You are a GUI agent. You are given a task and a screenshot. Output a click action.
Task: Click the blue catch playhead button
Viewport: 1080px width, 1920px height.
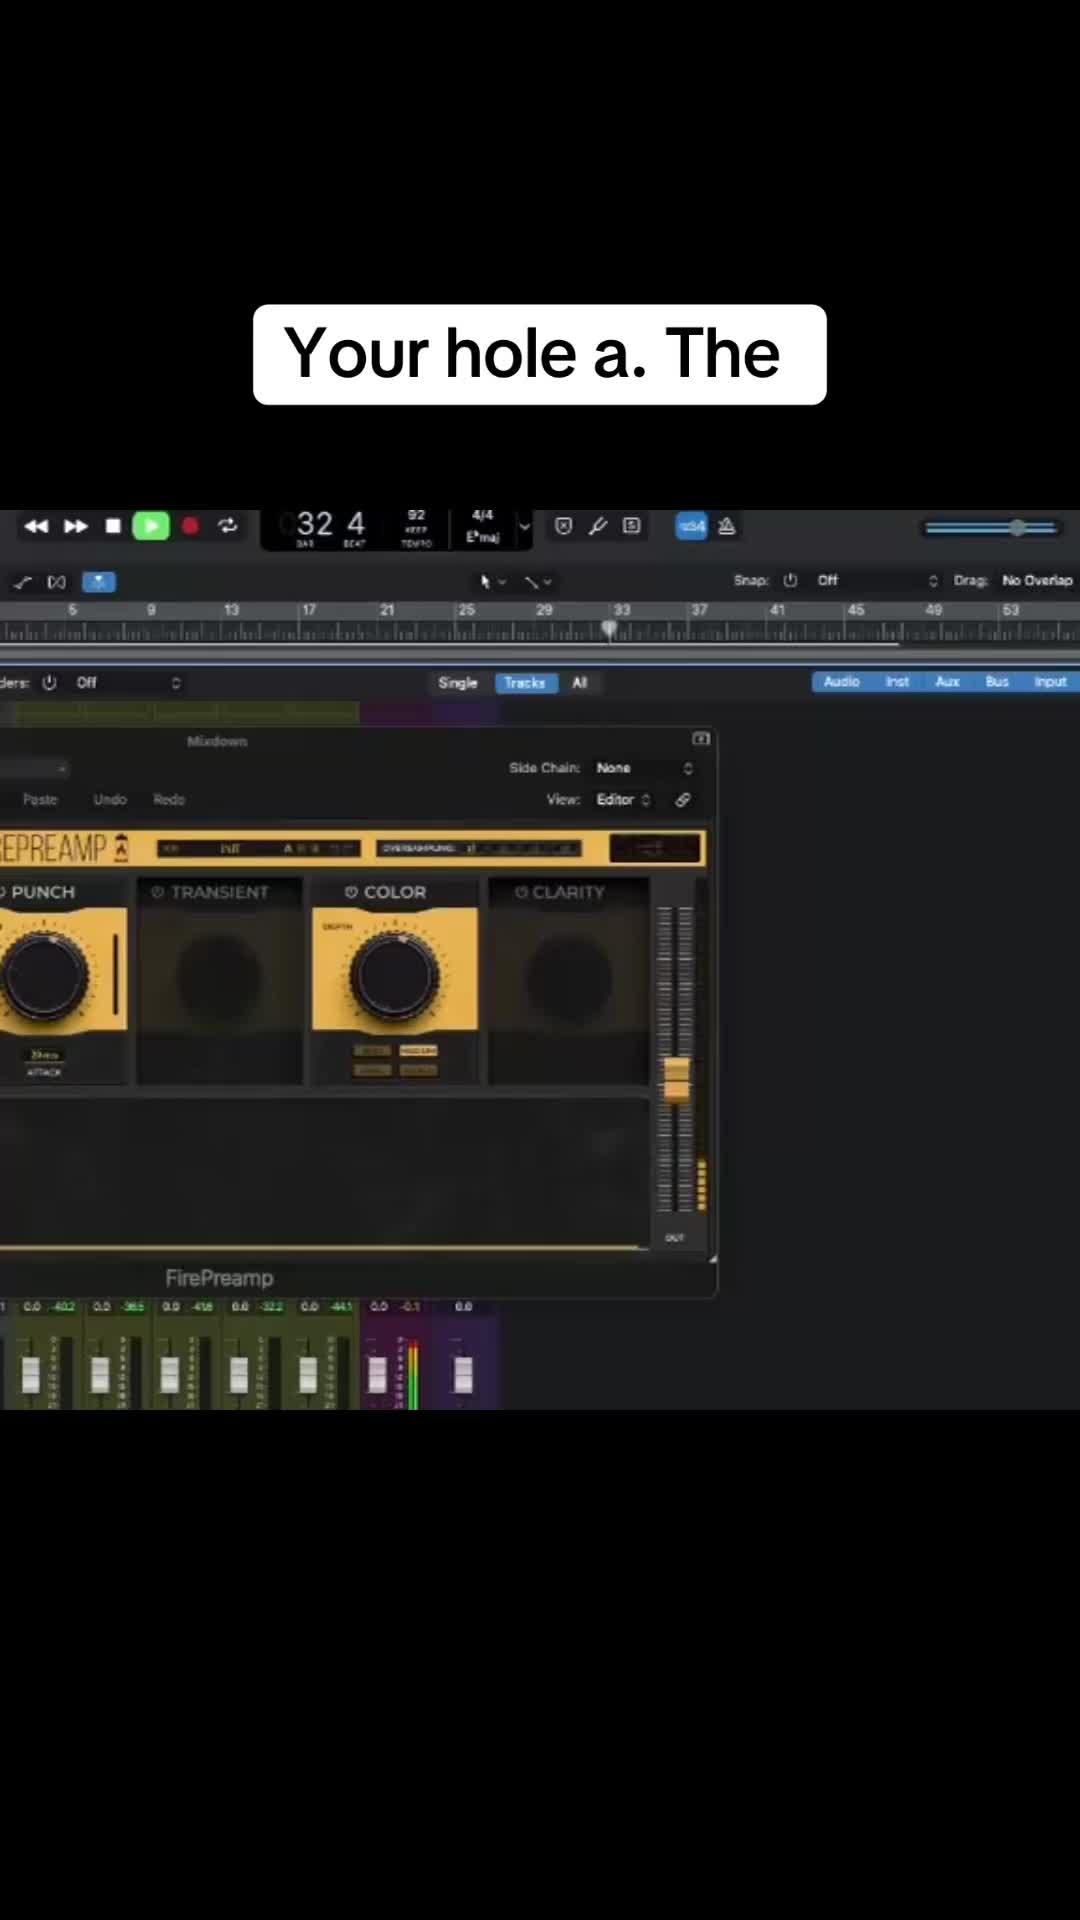pos(99,582)
